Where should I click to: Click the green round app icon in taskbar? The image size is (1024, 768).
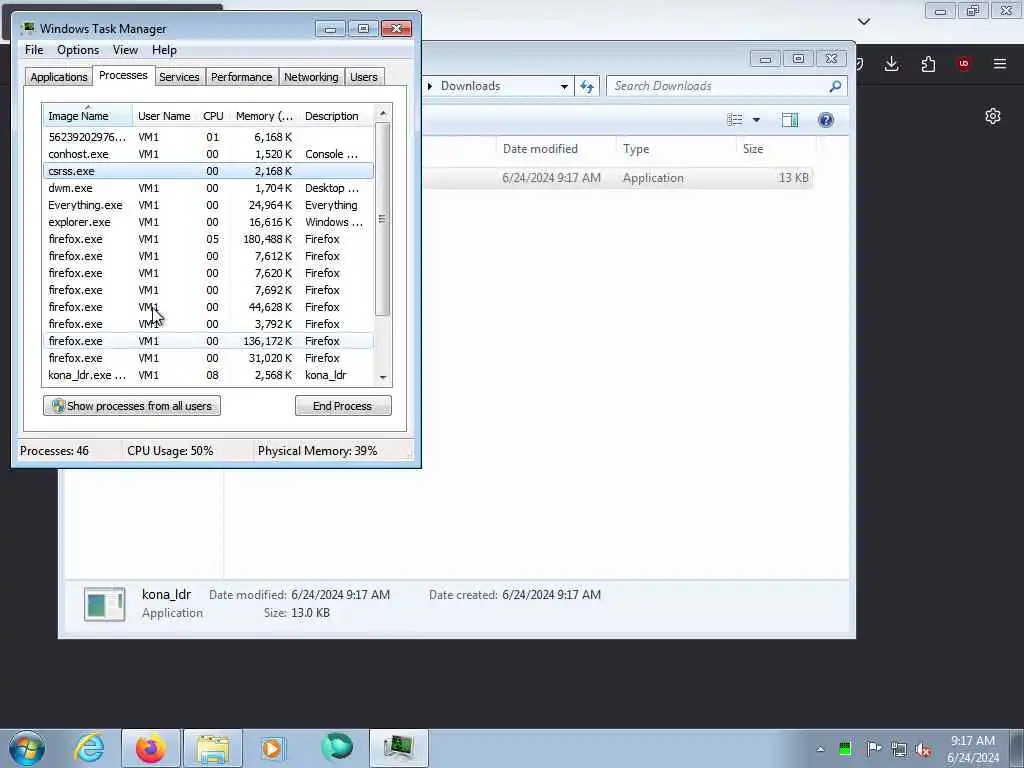(336, 748)
